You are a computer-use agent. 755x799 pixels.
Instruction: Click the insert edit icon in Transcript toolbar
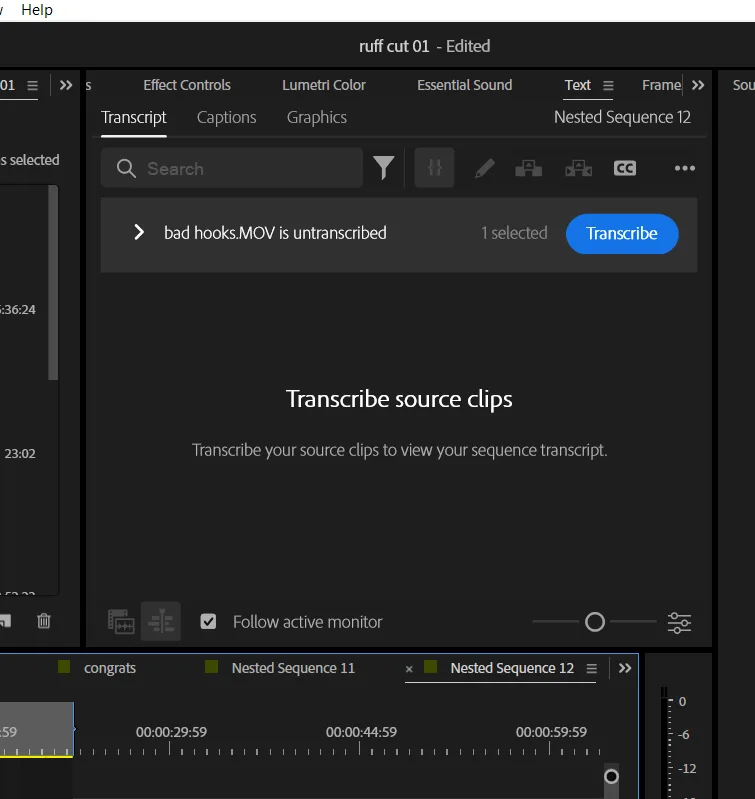point(528,168)
